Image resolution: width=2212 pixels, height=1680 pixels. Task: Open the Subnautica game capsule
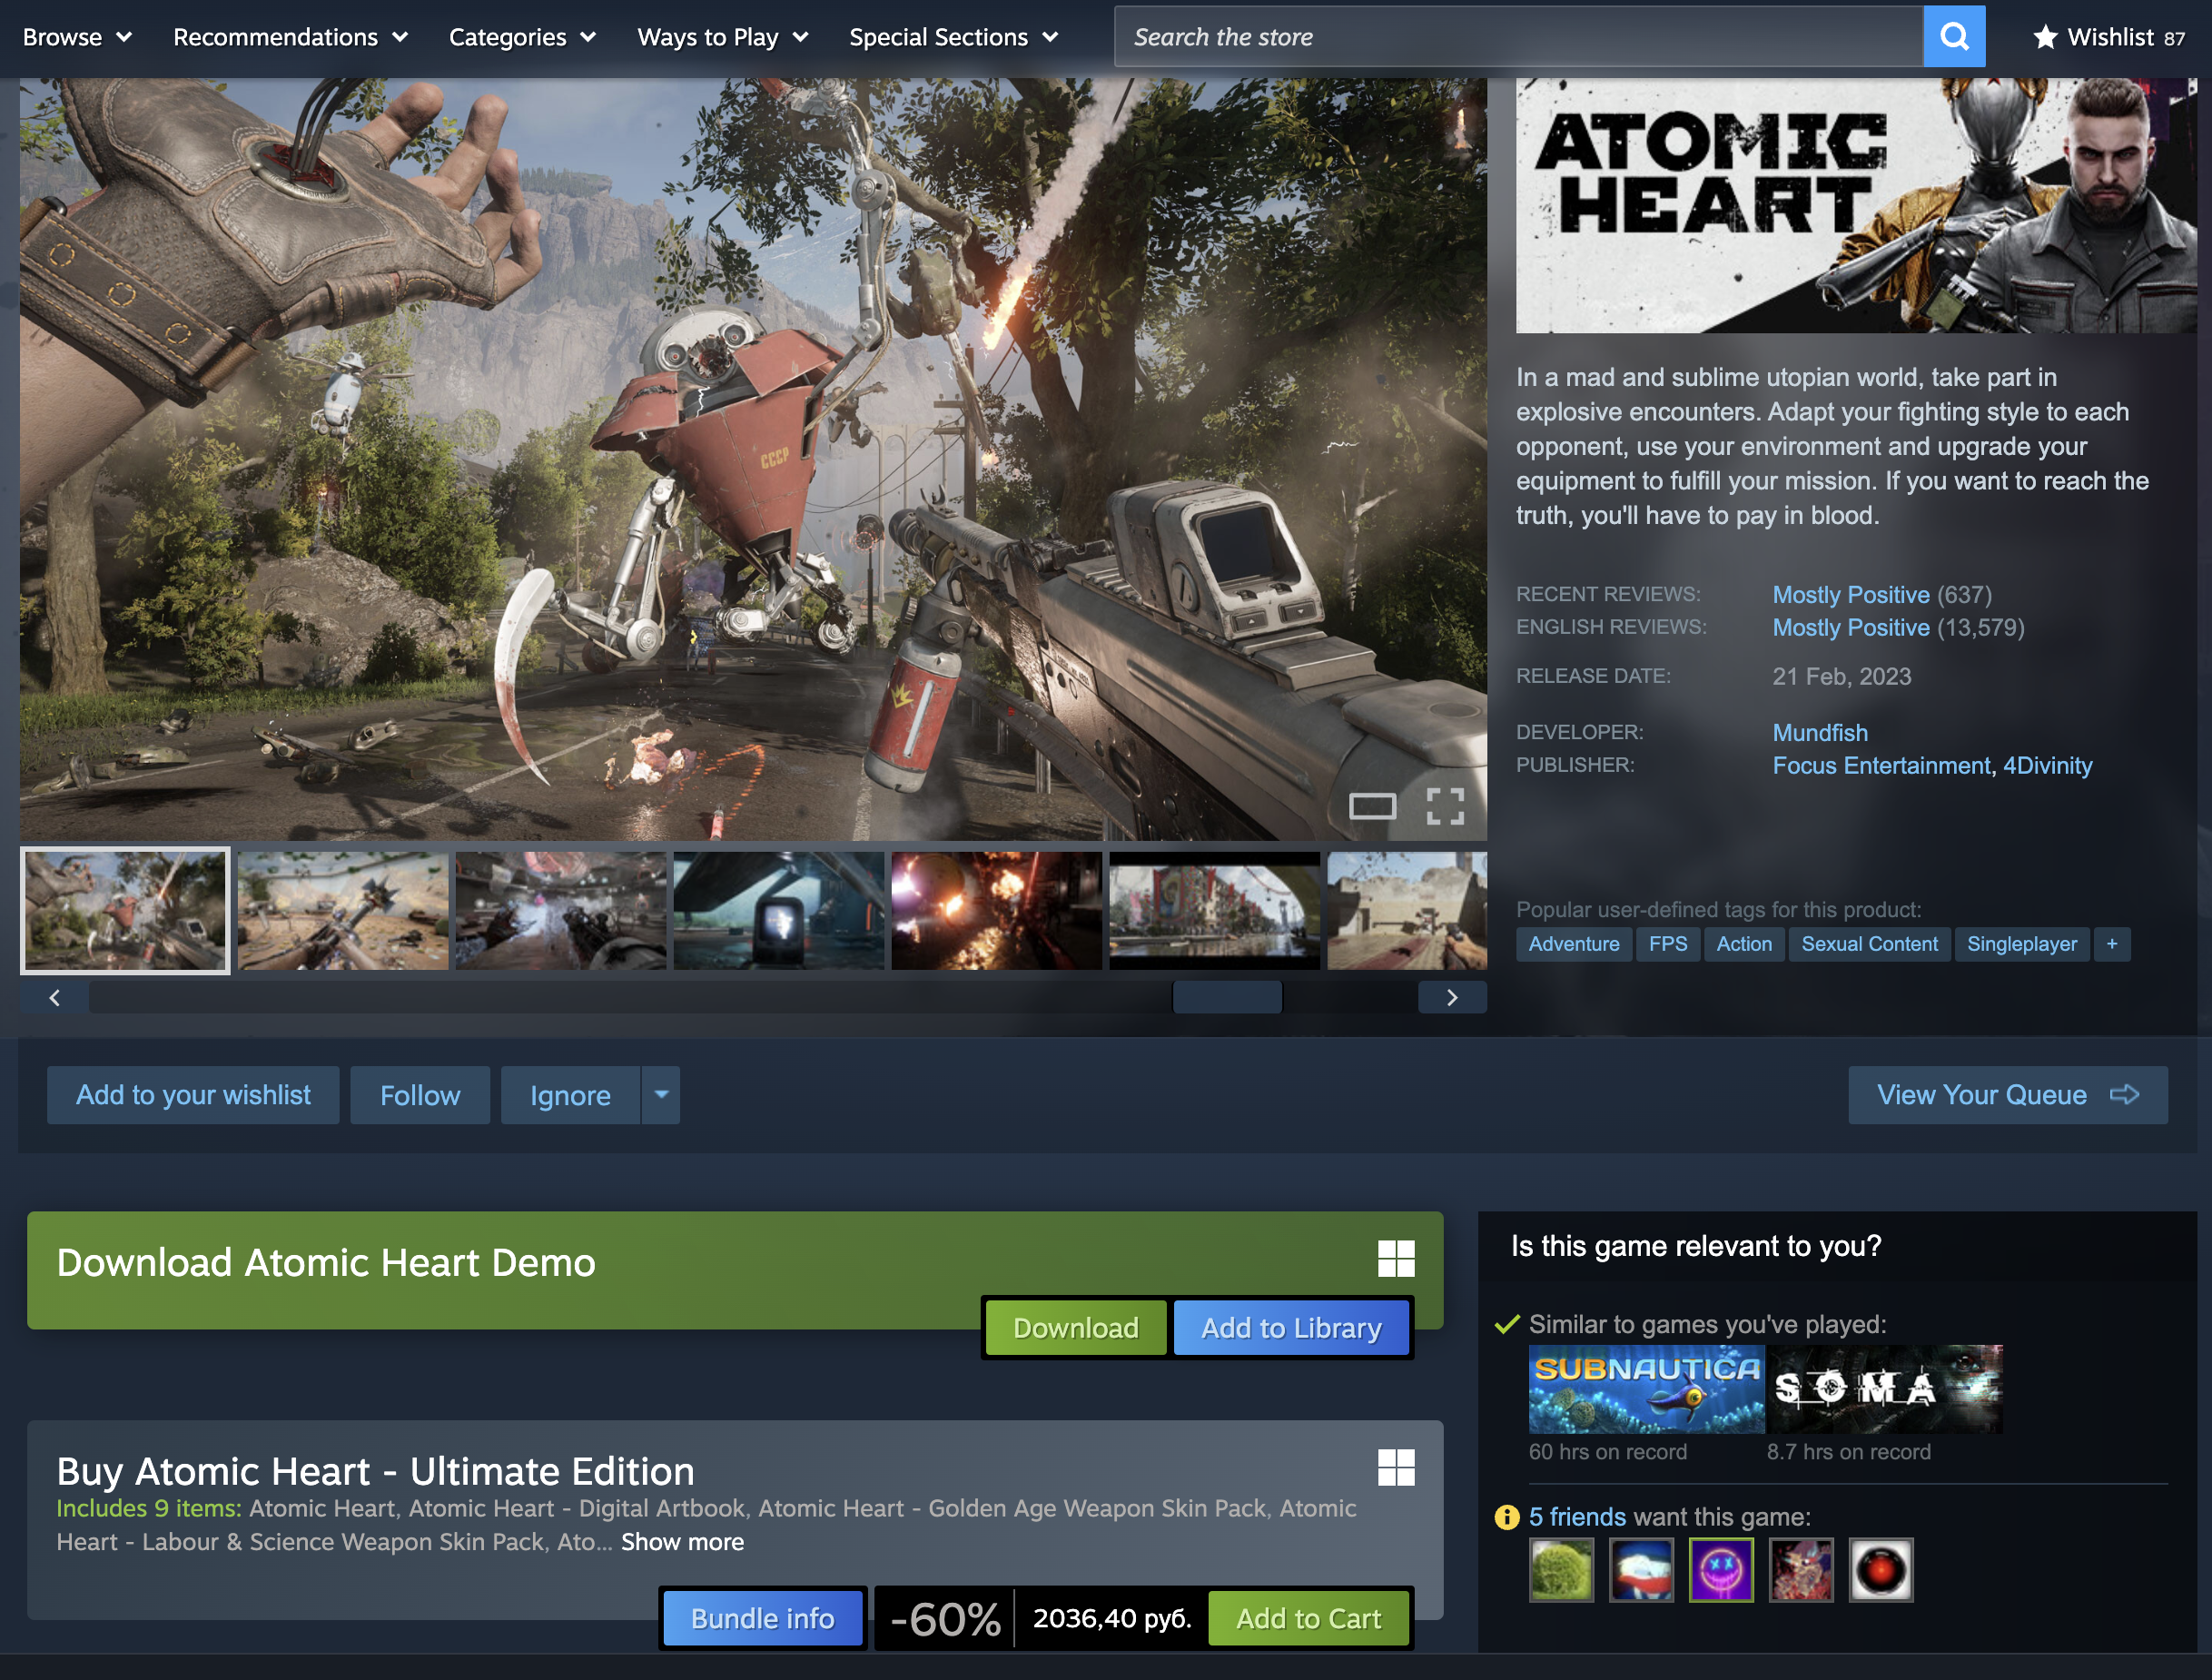click(1646, 1389)
